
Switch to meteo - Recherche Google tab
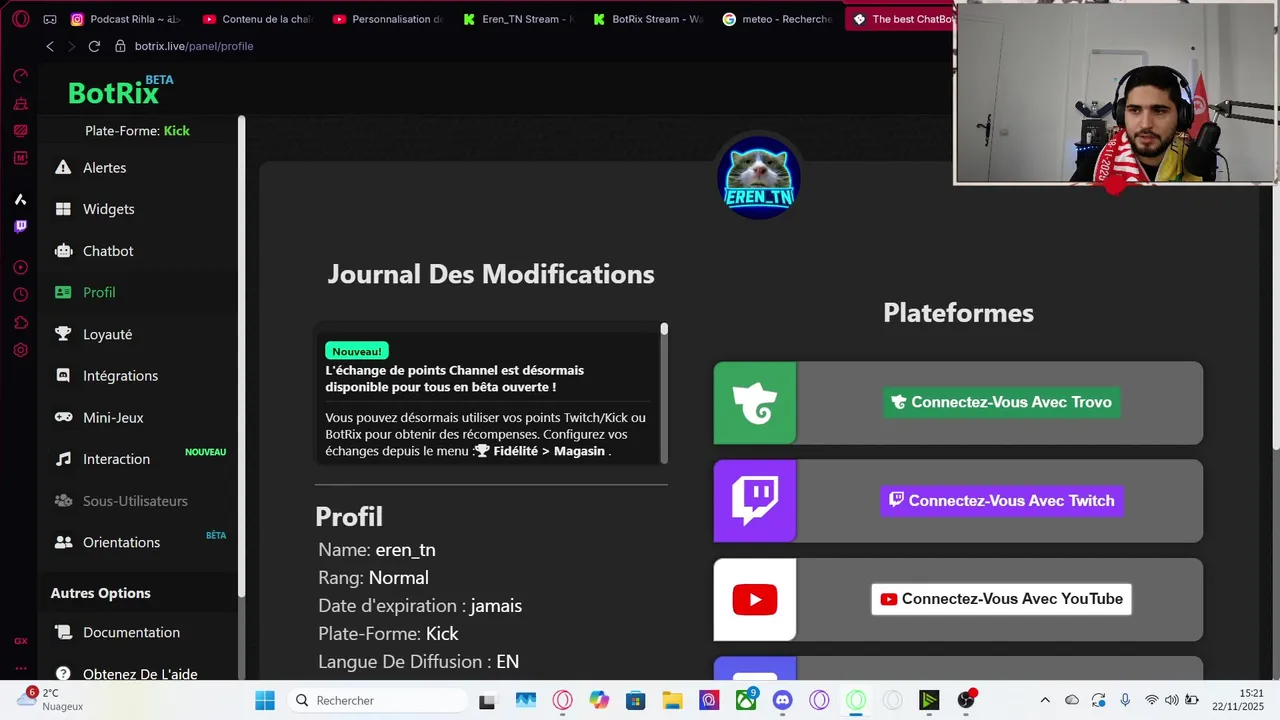coord(777,19)
